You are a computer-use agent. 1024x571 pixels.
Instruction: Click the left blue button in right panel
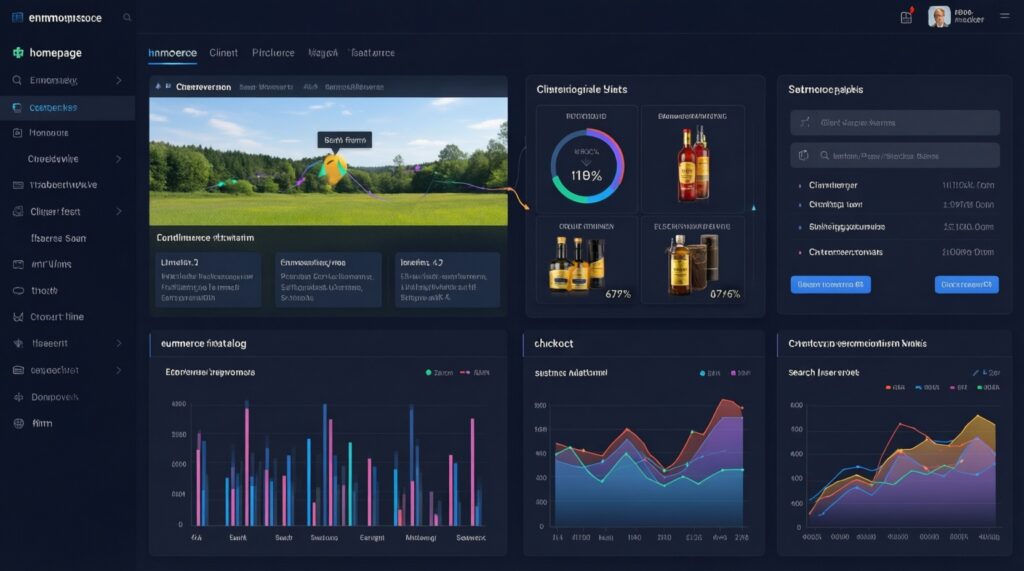tap(830, 284)
